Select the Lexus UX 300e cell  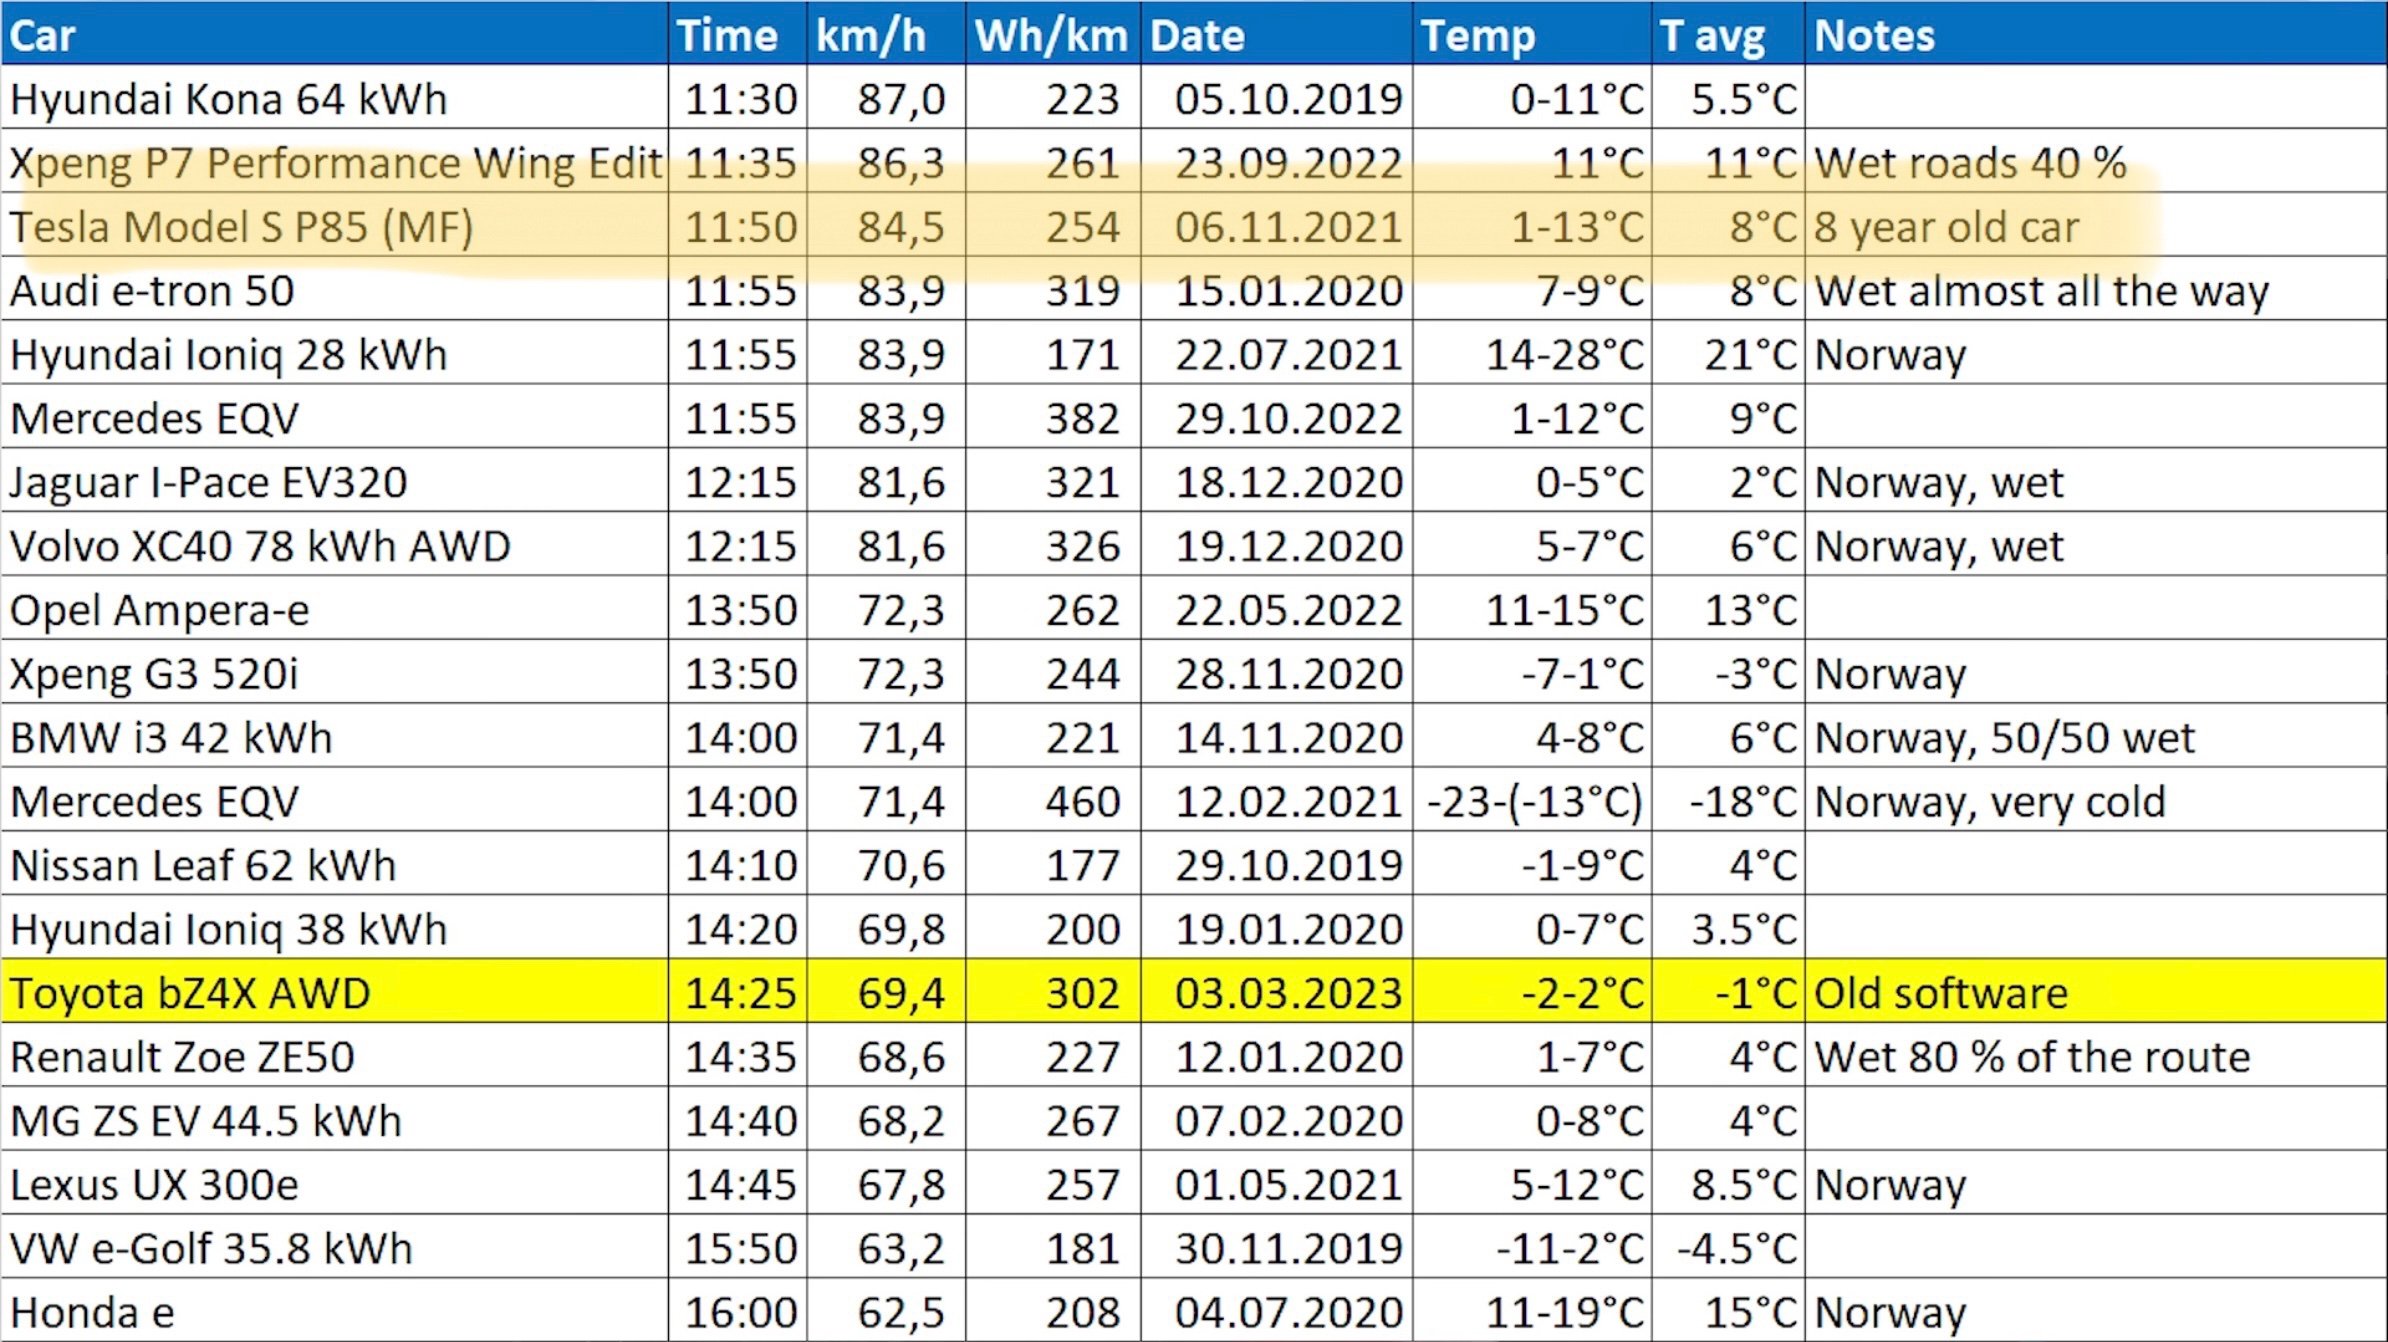tap(335, 1184)
